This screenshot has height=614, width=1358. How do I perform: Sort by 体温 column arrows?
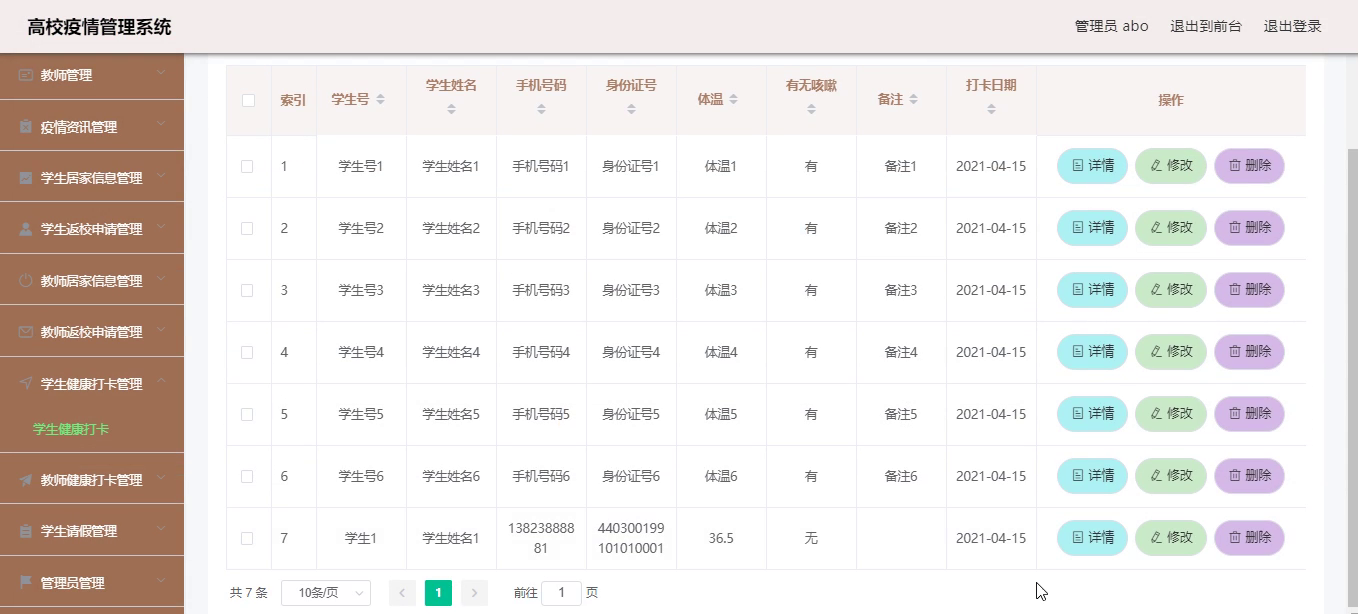[x=733, y=100]
